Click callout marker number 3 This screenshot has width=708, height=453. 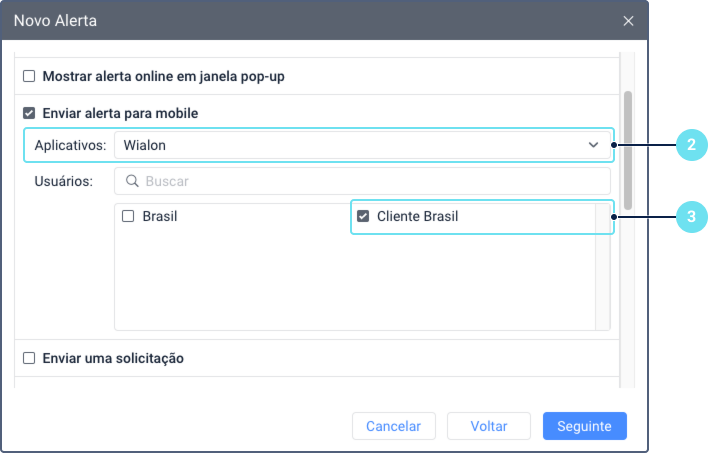coord(691,216)
